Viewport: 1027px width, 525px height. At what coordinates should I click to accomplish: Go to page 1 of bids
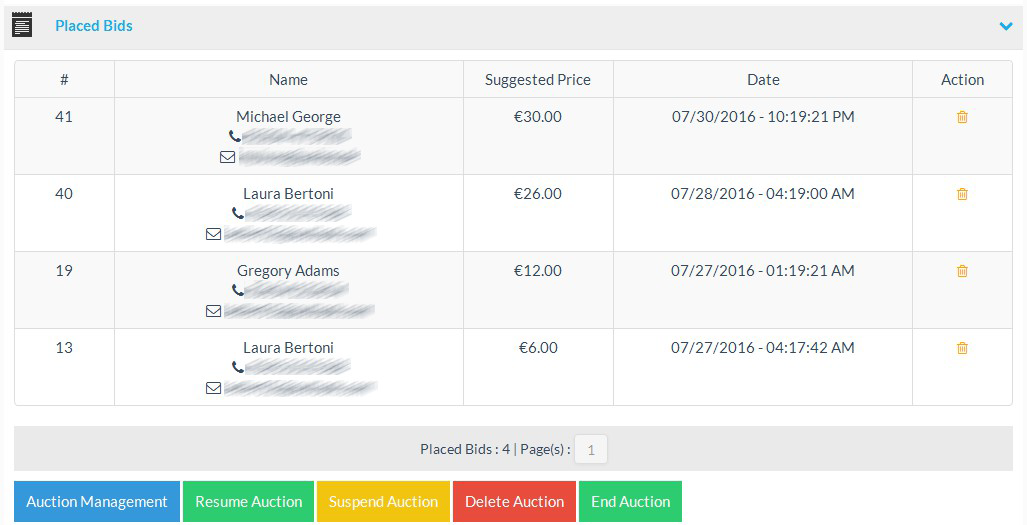click(x=590, y=450)
